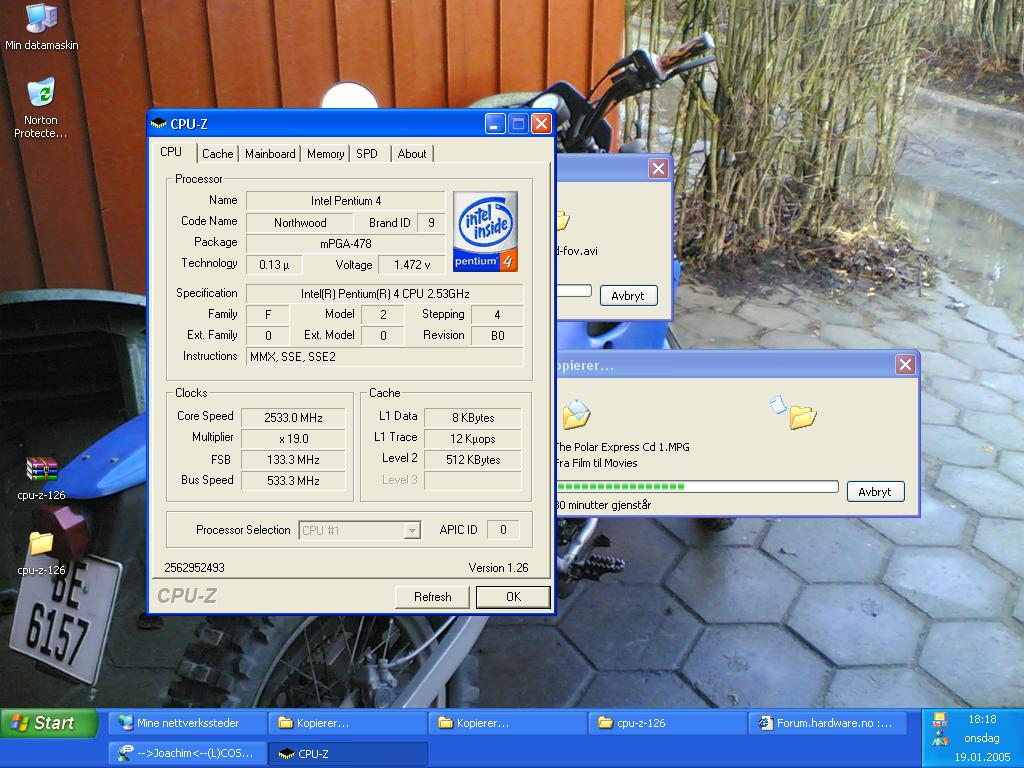This screenshot has height=768, width=1024.
Task: Click destination folder icon in Polar Express copy dialog
Action: [802, 416]
